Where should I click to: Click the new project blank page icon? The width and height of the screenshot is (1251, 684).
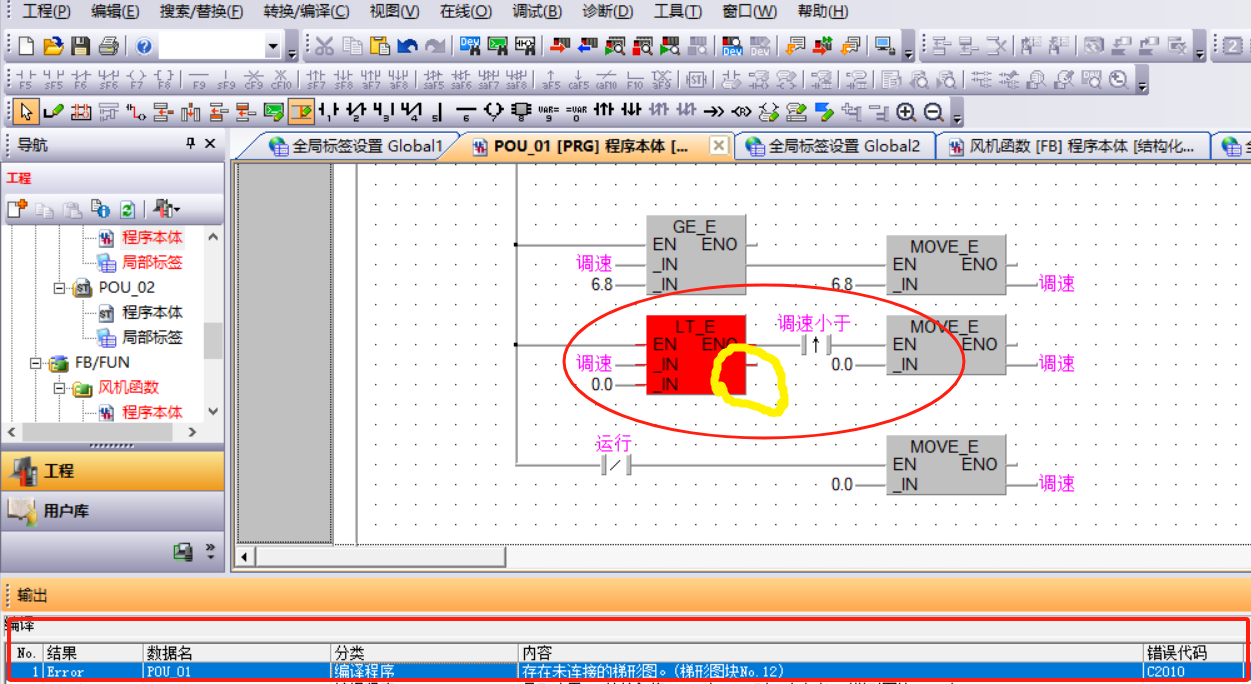point(26,46)
